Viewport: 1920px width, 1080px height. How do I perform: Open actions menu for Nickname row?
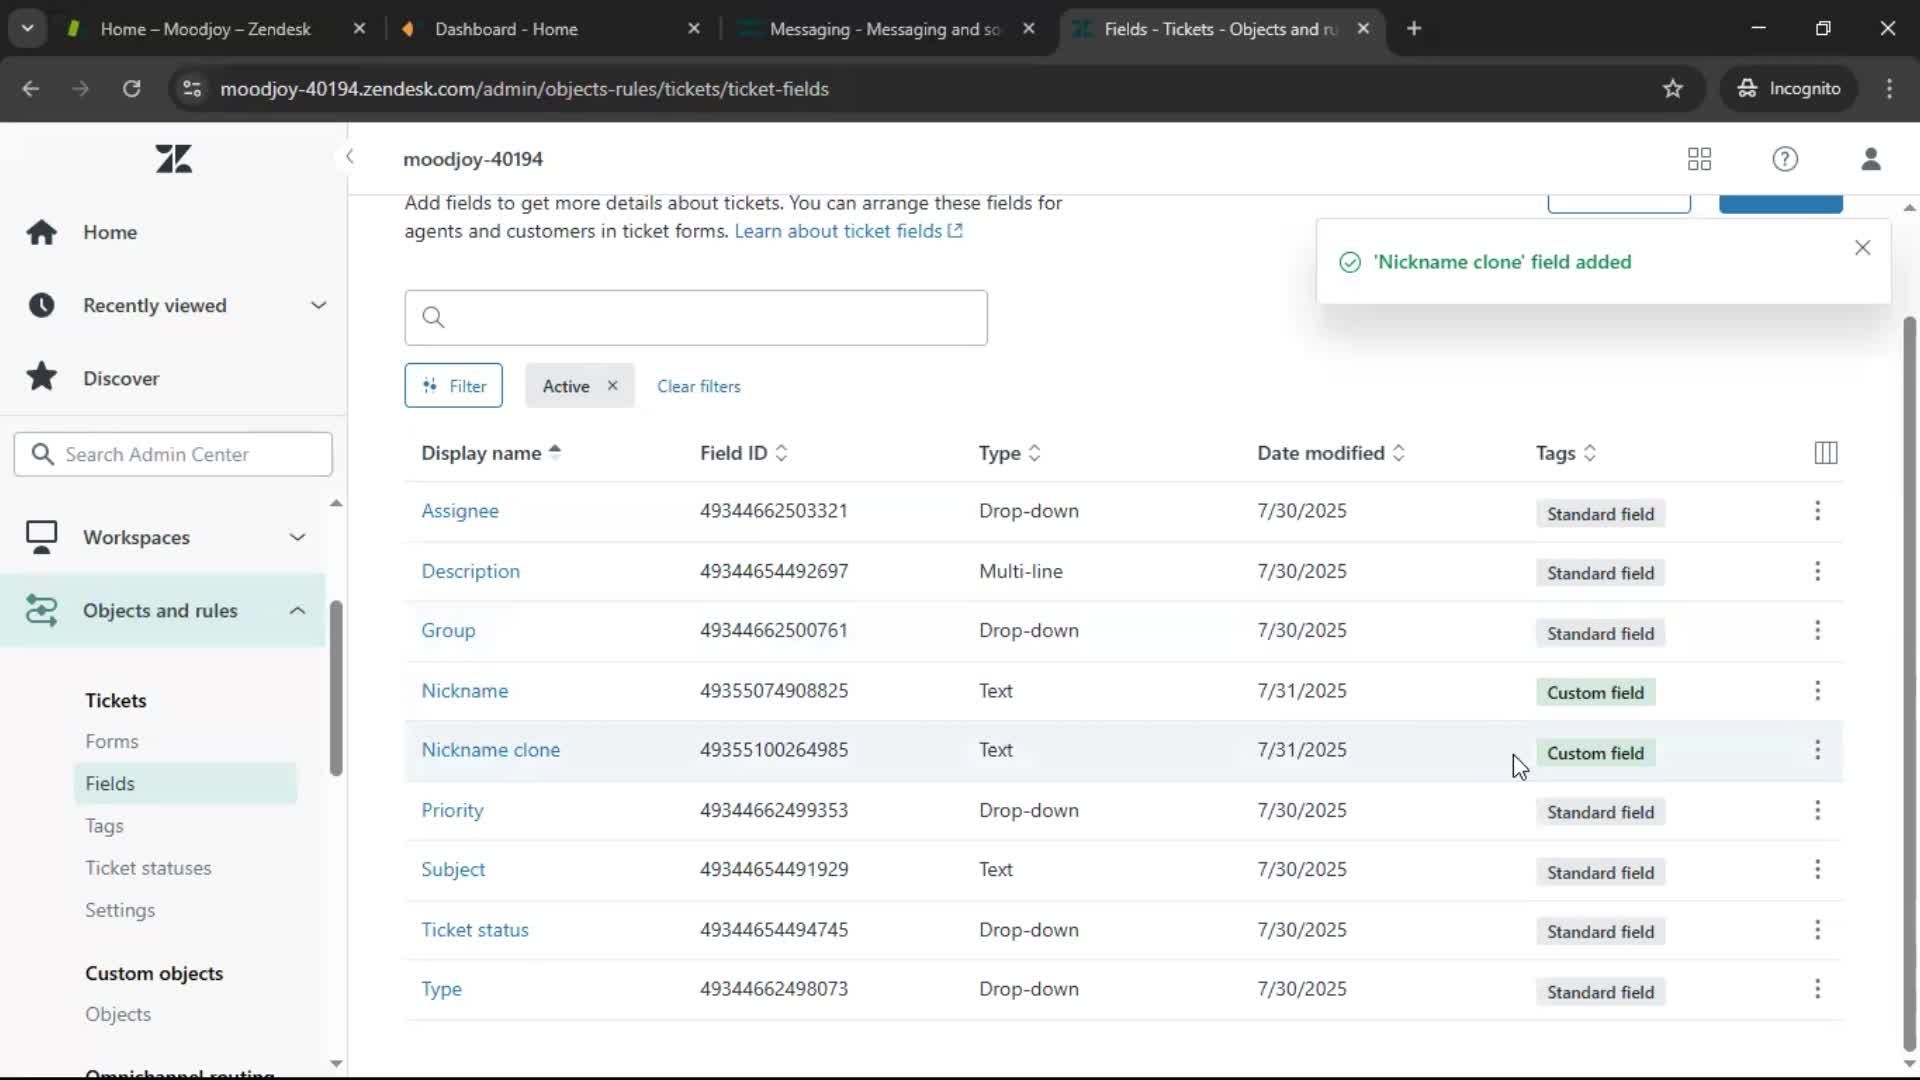tap(1817, 691)
